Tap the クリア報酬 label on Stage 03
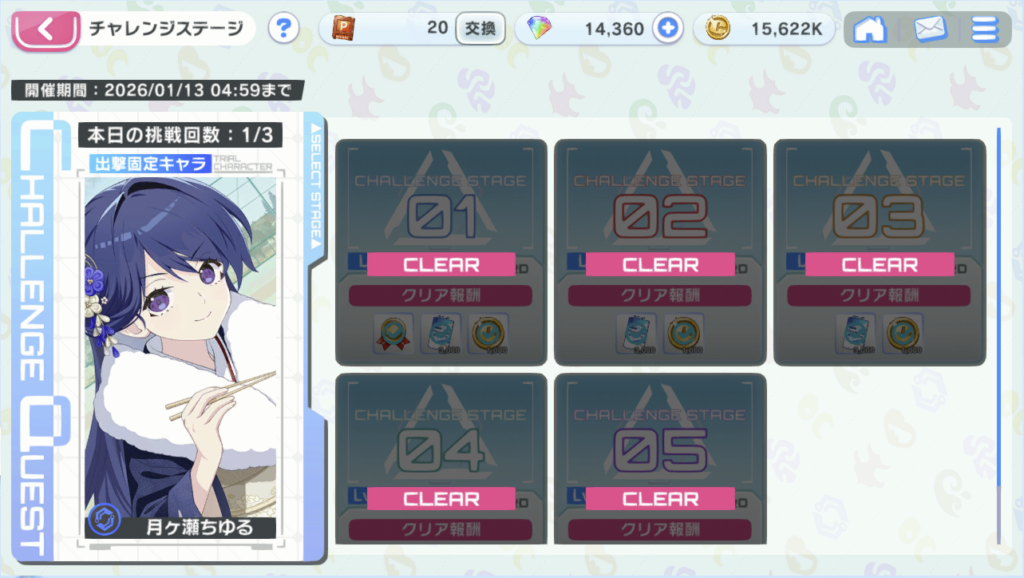Viewport: 1024px width, 578px height. tap(879, 295)
